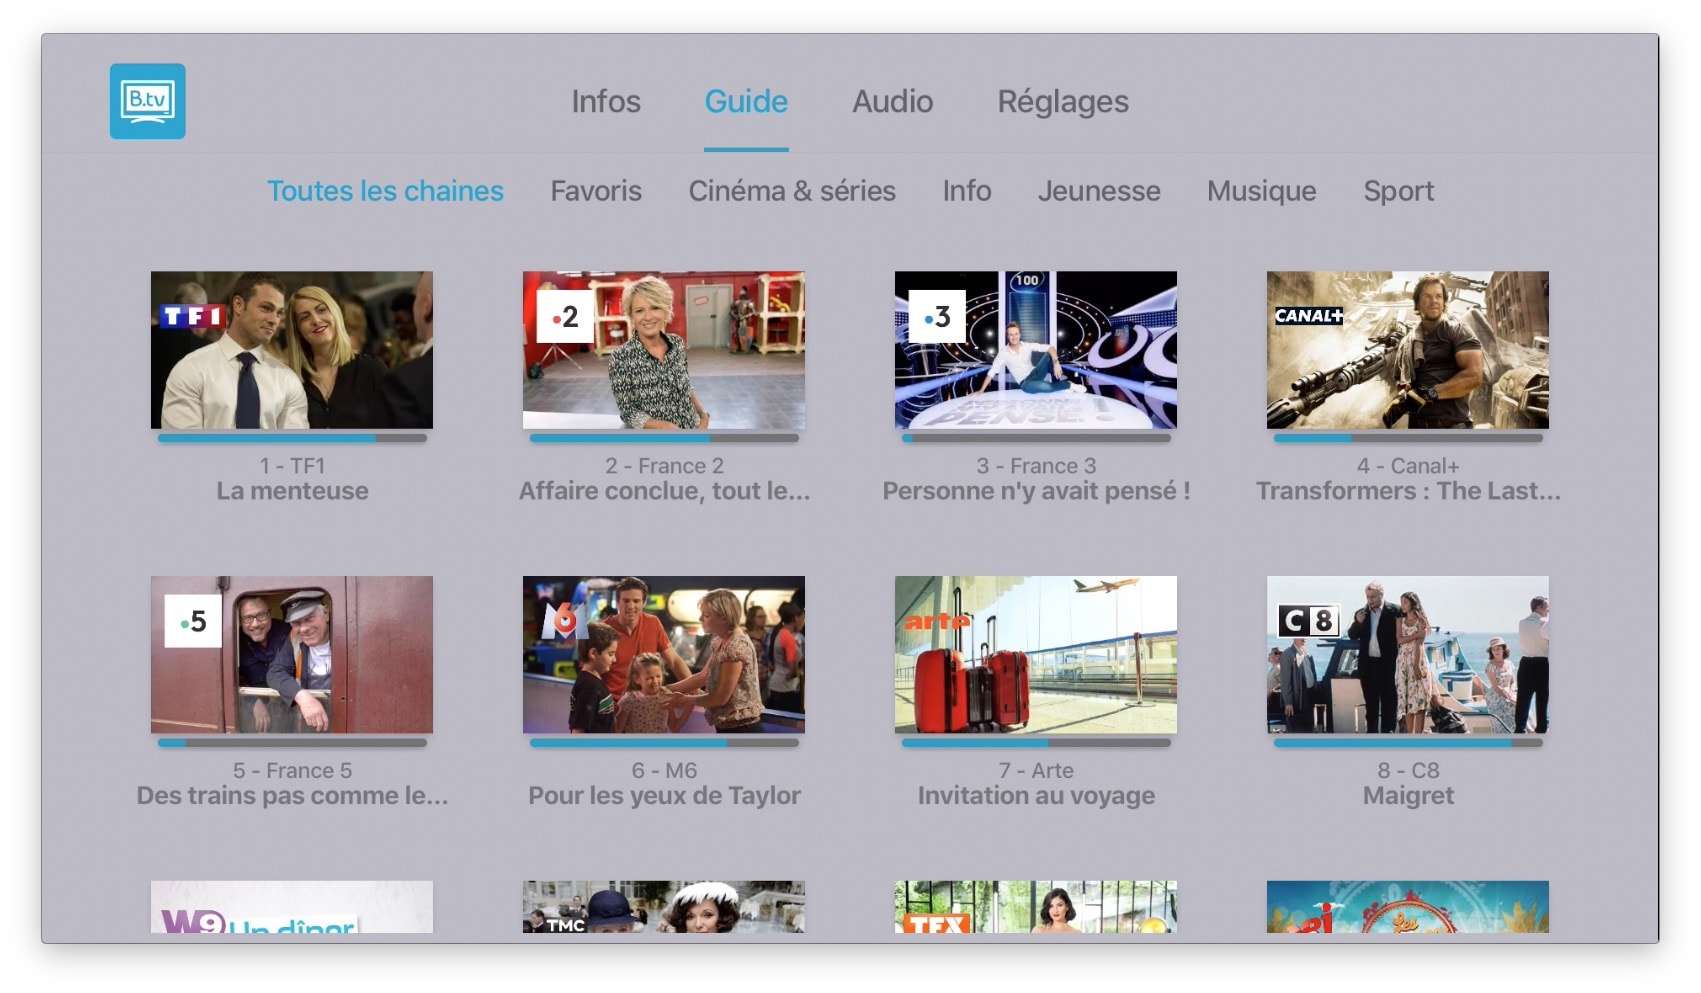Click the '4 - Canal+' channel label
Screen dimensions: 1701x993
click(x=1408, y=466)
